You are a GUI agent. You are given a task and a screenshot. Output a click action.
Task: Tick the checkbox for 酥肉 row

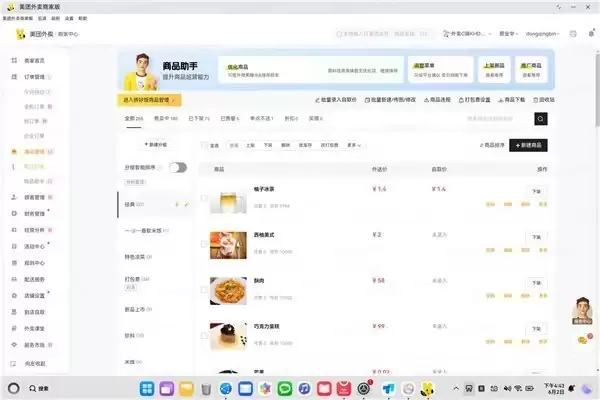(204, 290)
